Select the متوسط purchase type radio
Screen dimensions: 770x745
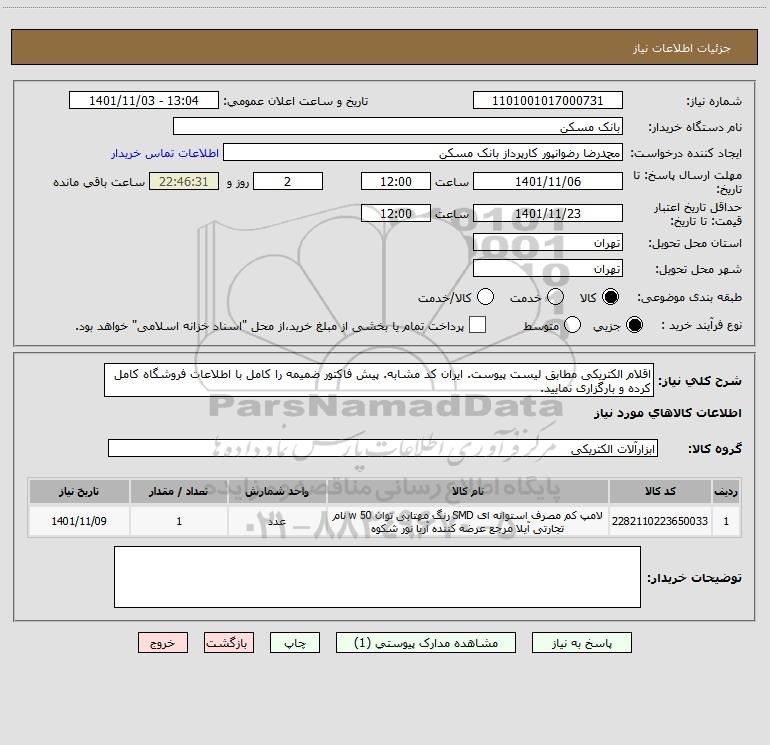click(x=573, y=325)
